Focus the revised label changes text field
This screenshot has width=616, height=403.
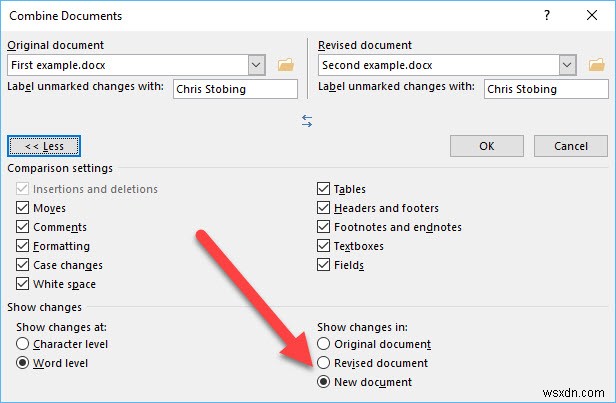tap(545, 89)
